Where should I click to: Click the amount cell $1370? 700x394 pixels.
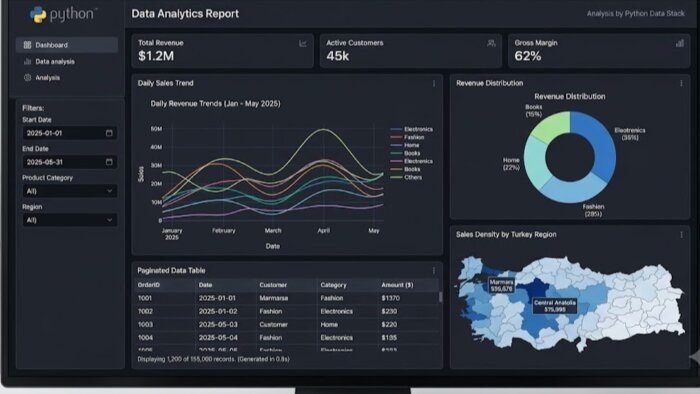pos(391,298)
